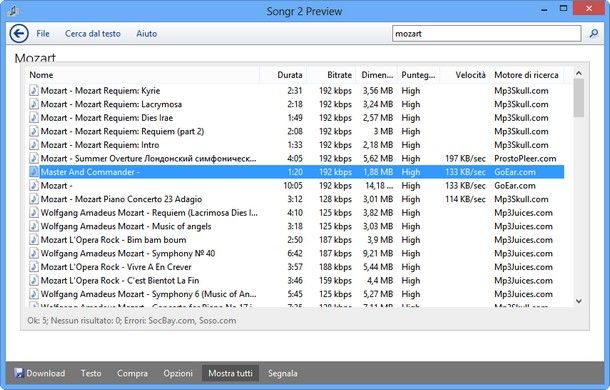Click the file icon of C'est Bientot La Fin
The image size is (610, 390).
pos(34,280)
